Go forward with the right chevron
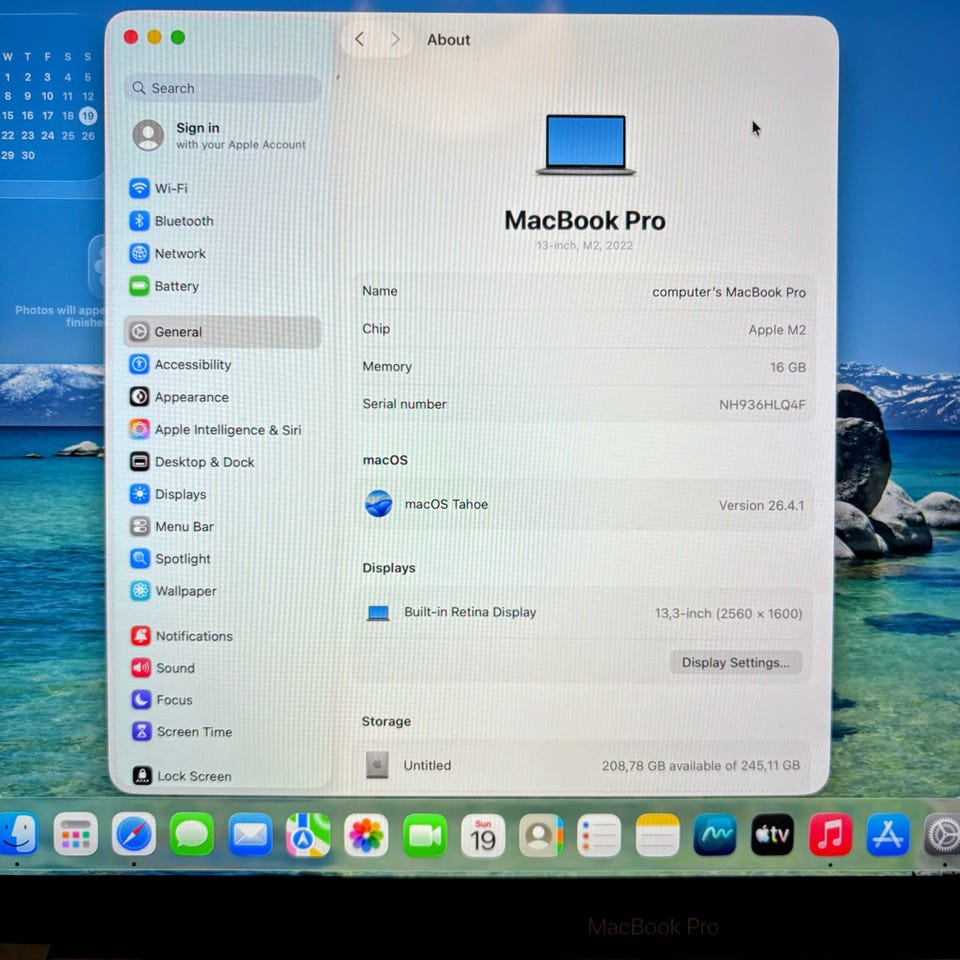 [x=395, y=40]
